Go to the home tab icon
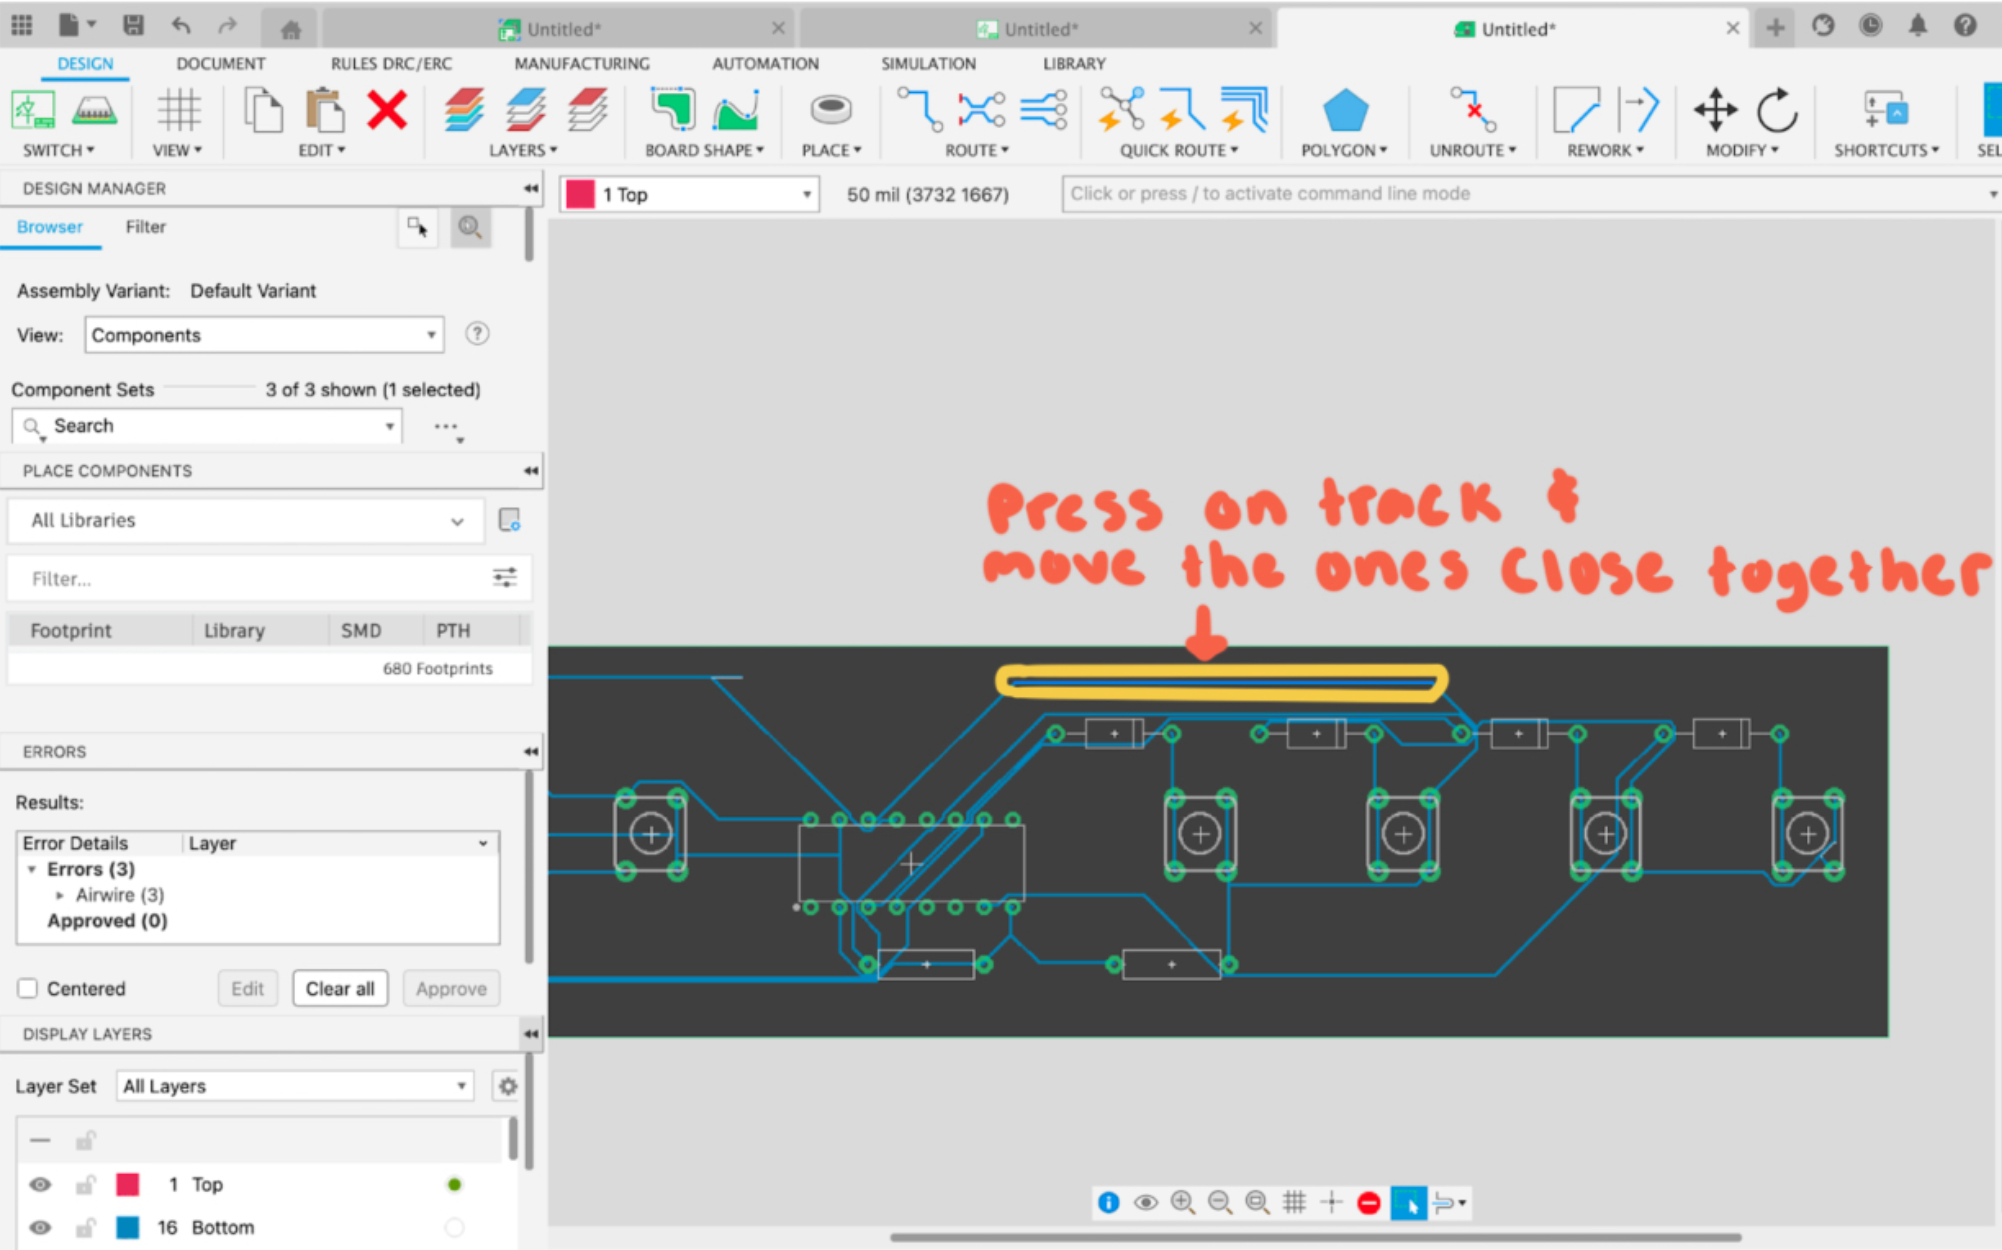The height and width of the screenshot is (1250, 2002). point(290,29)
